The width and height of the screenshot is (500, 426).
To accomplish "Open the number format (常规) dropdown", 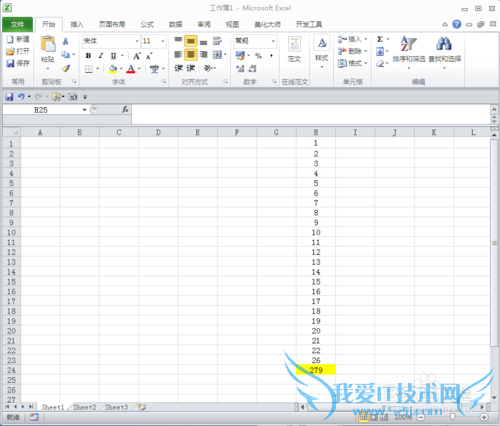I will (x=273, y=41).
